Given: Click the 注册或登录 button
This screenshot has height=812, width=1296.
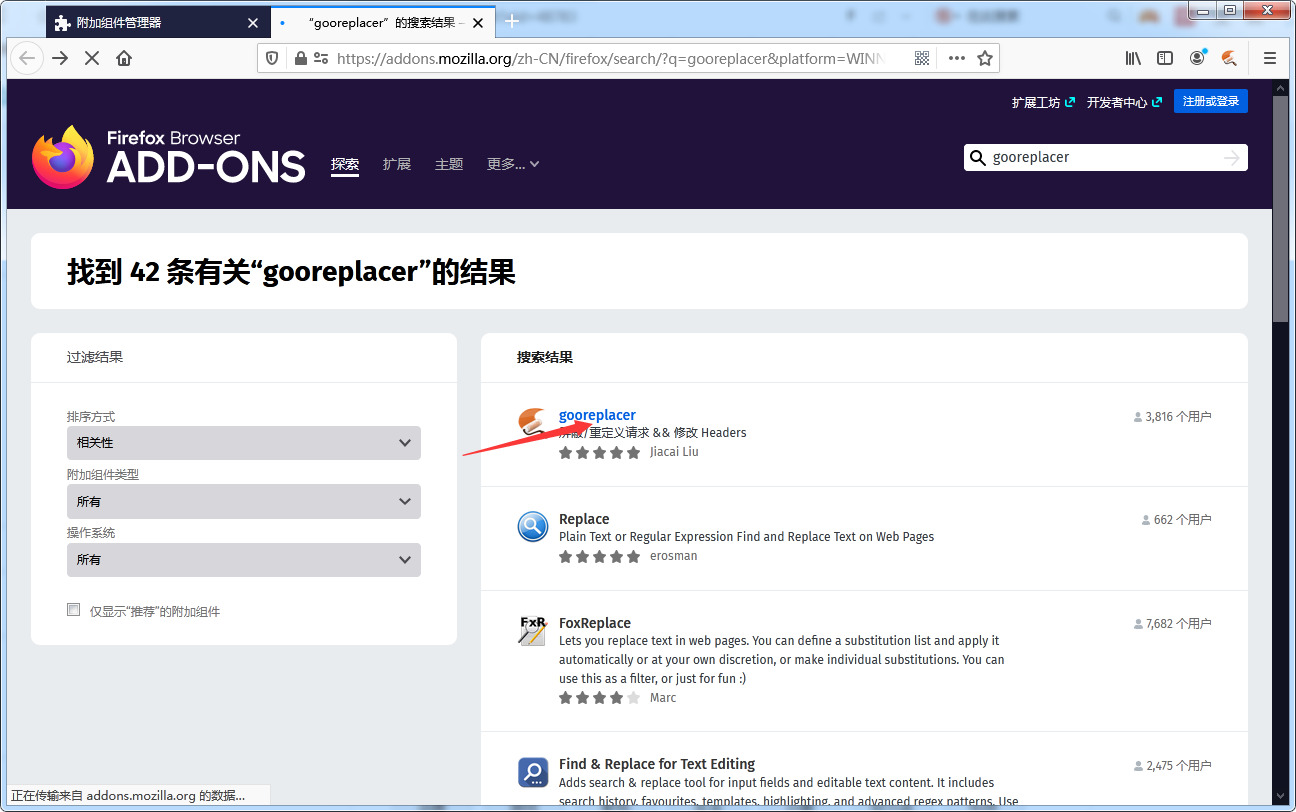Looking at the screenshot, I should tap(1211, 101).
